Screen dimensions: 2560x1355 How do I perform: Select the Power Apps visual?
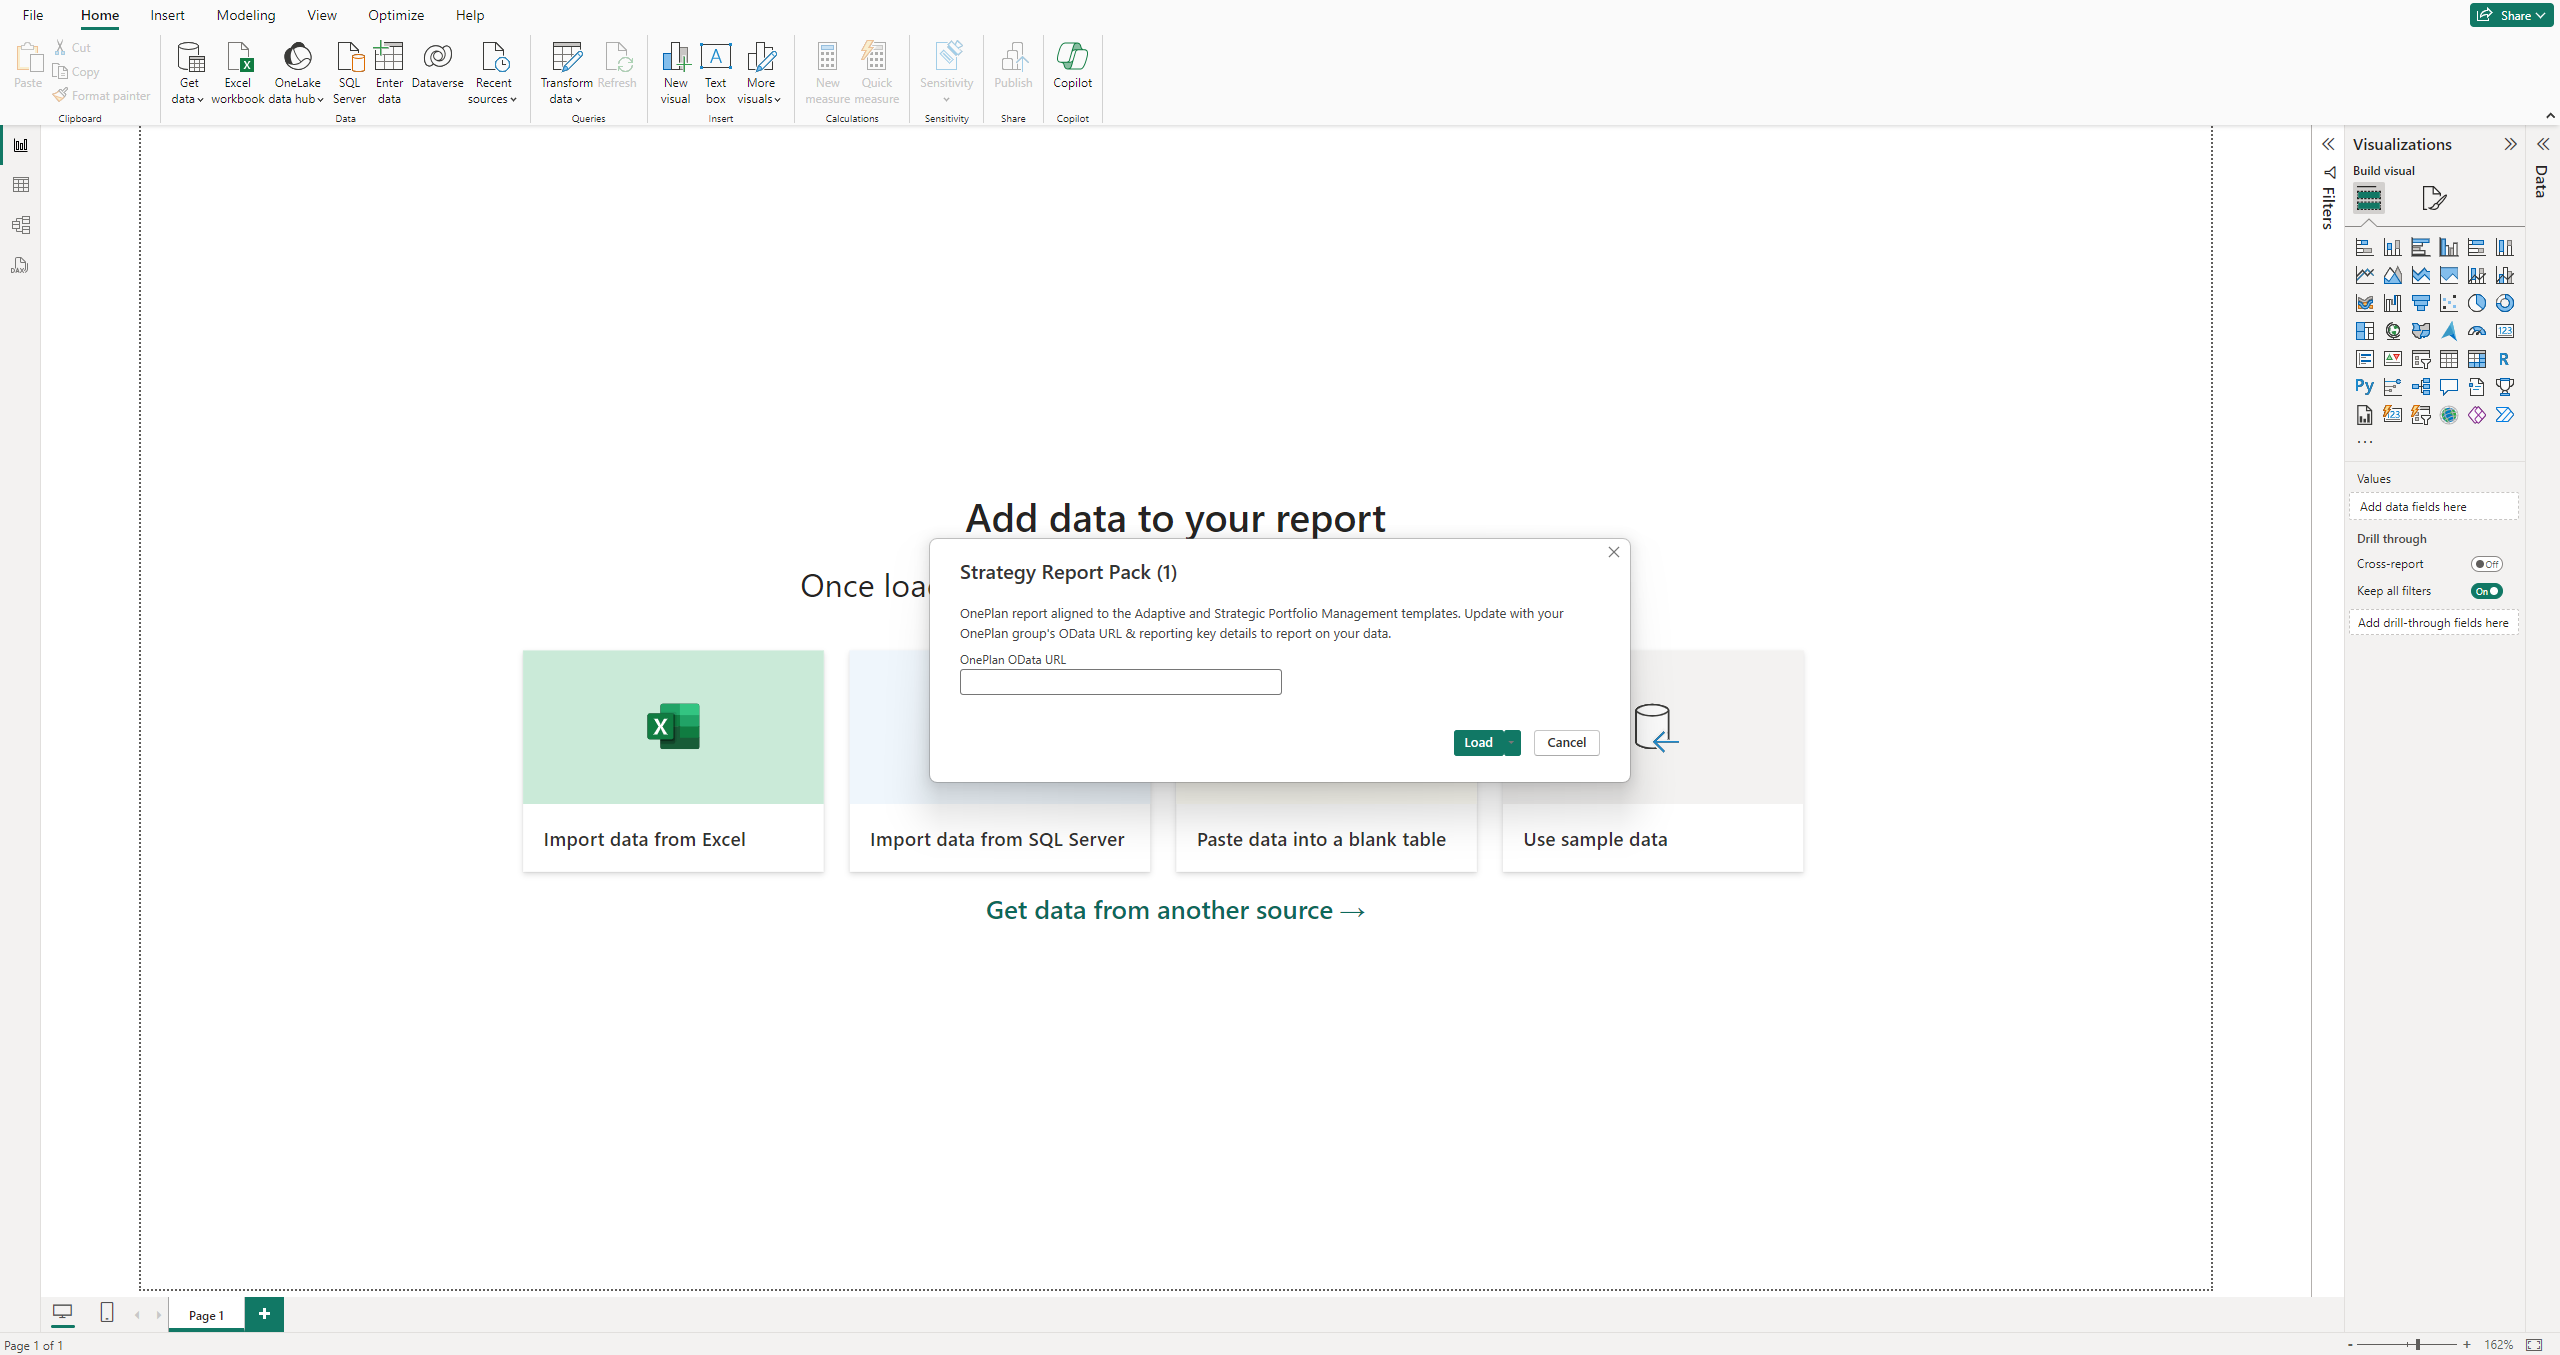tap(2476, 415)
